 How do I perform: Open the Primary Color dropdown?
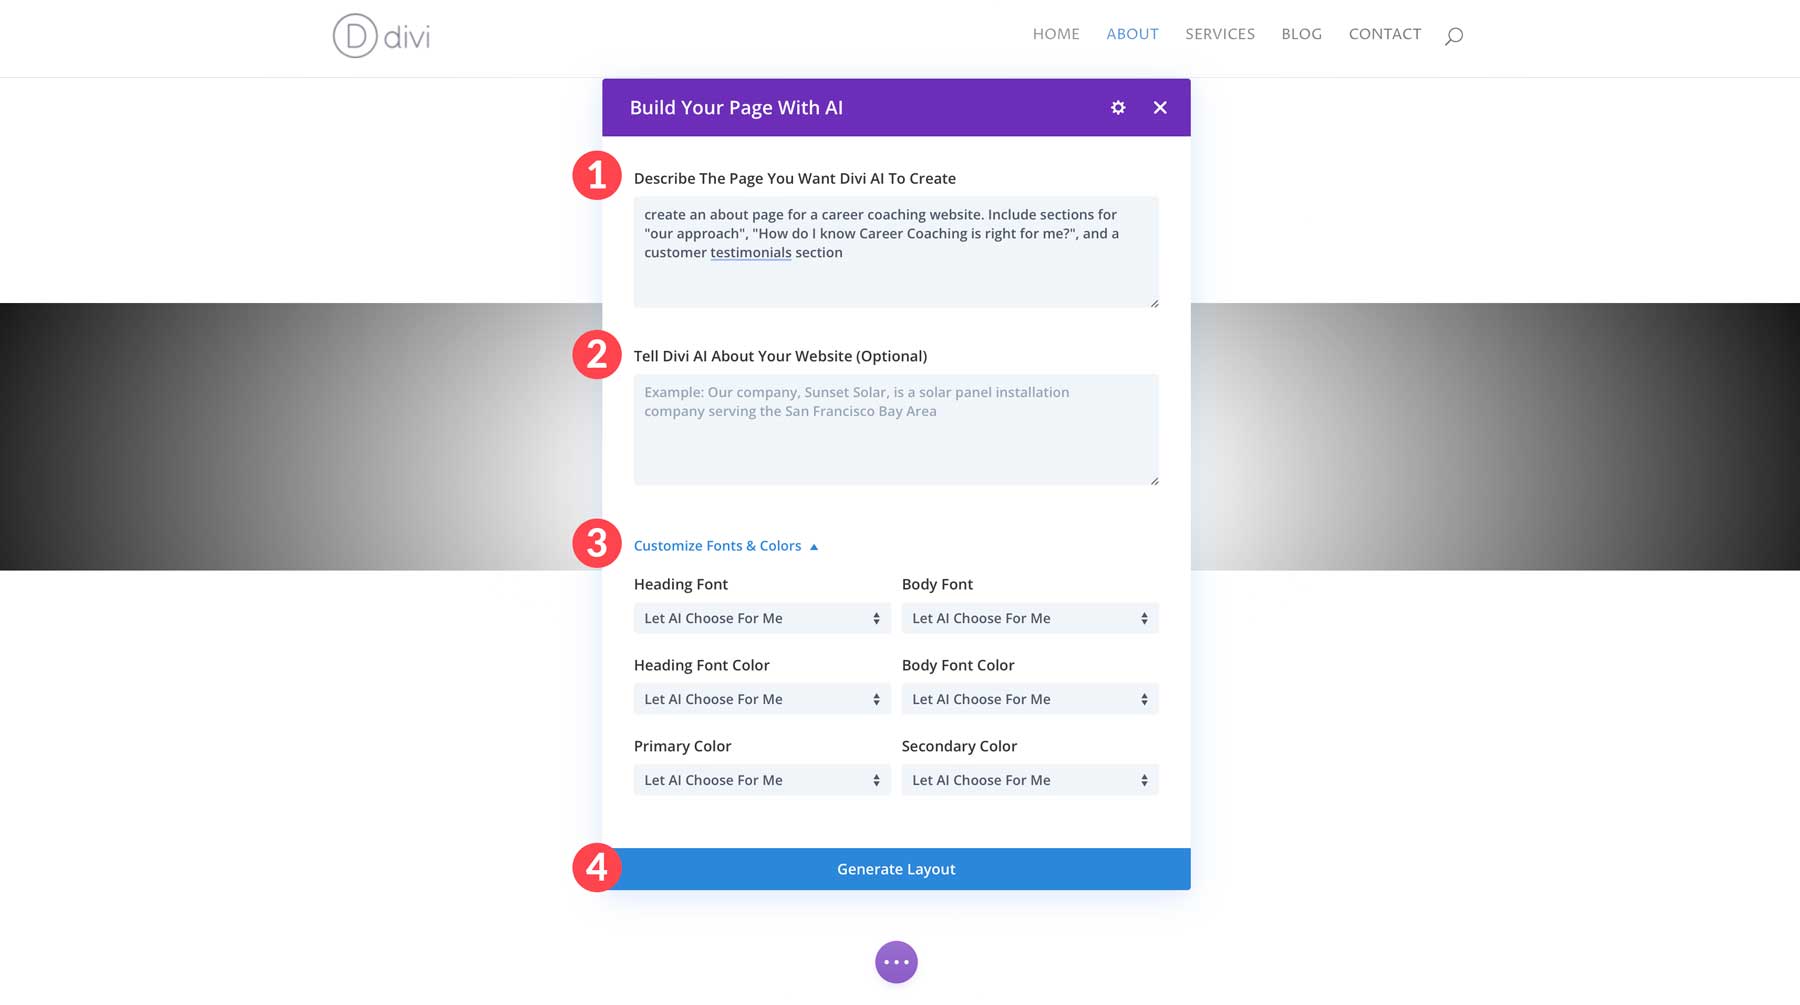[x=761, y=780]
